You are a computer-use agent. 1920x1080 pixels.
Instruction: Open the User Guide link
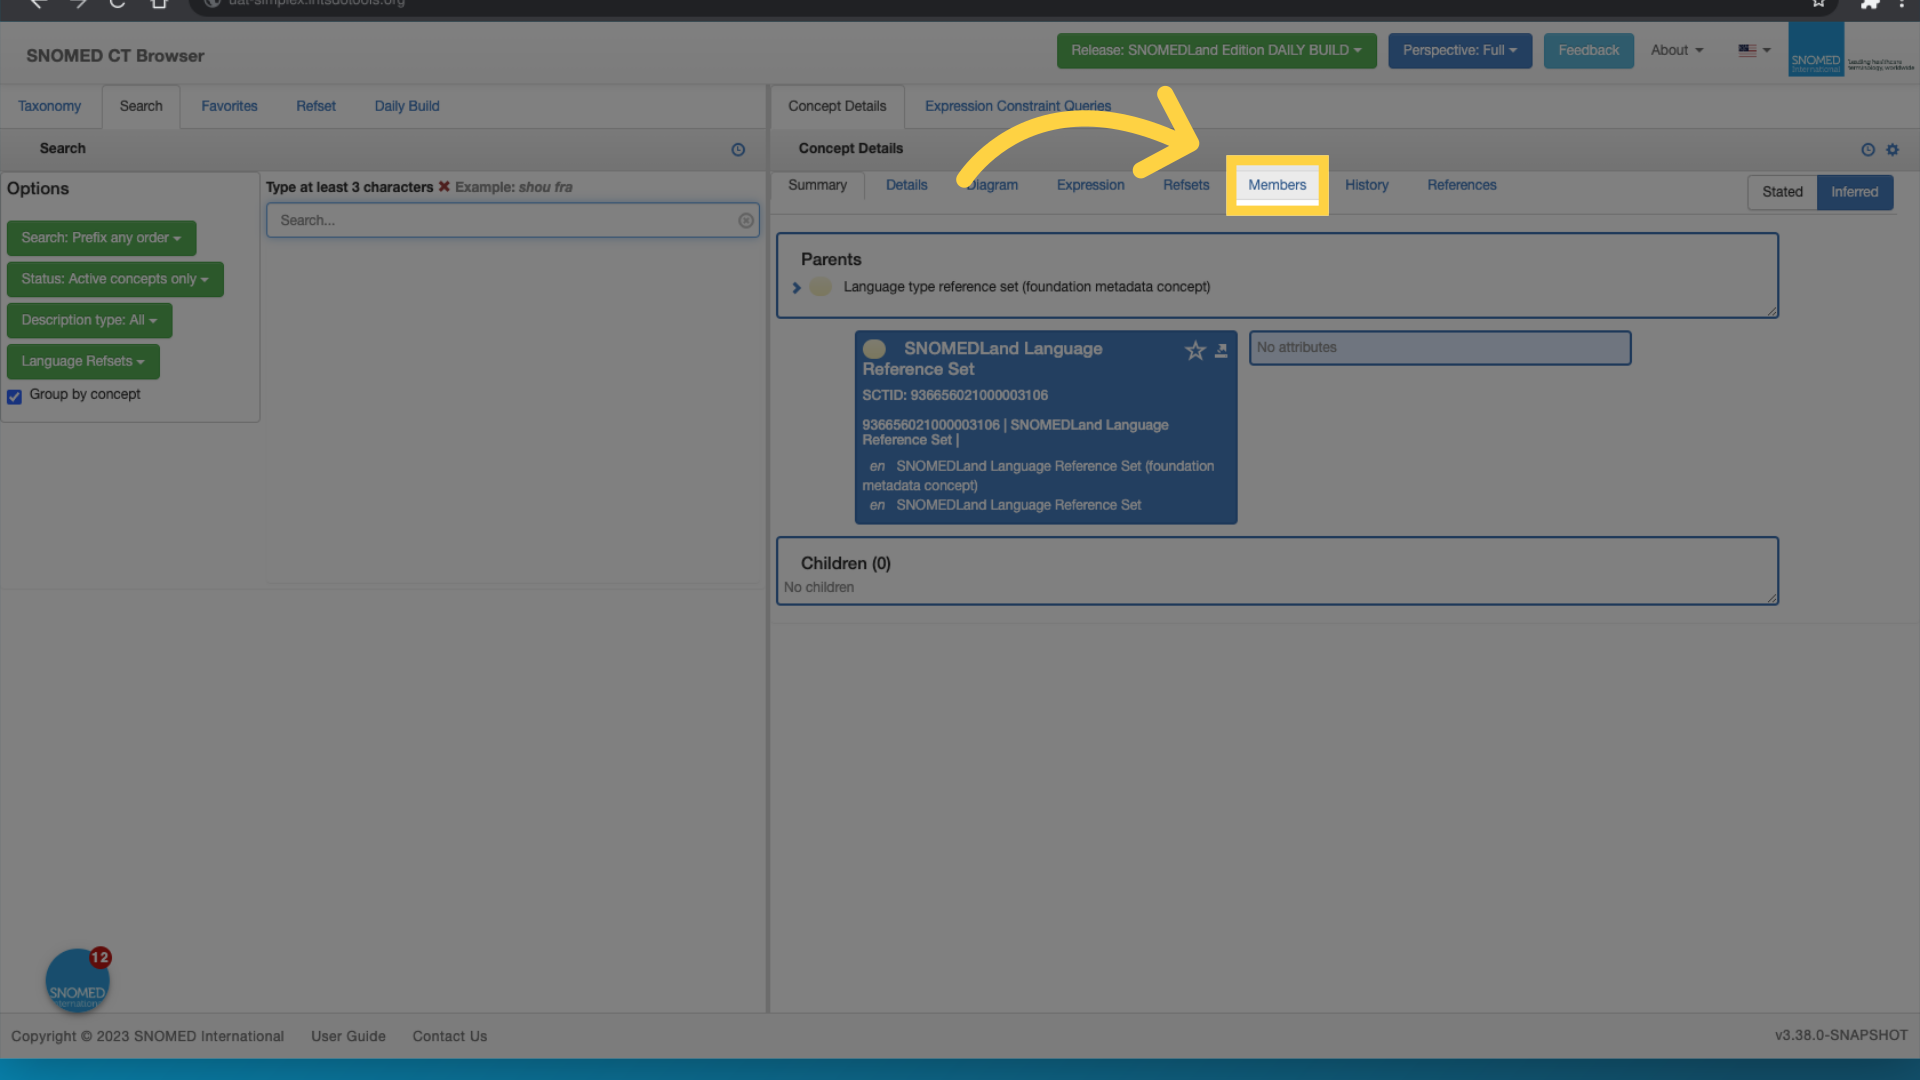348,1036
